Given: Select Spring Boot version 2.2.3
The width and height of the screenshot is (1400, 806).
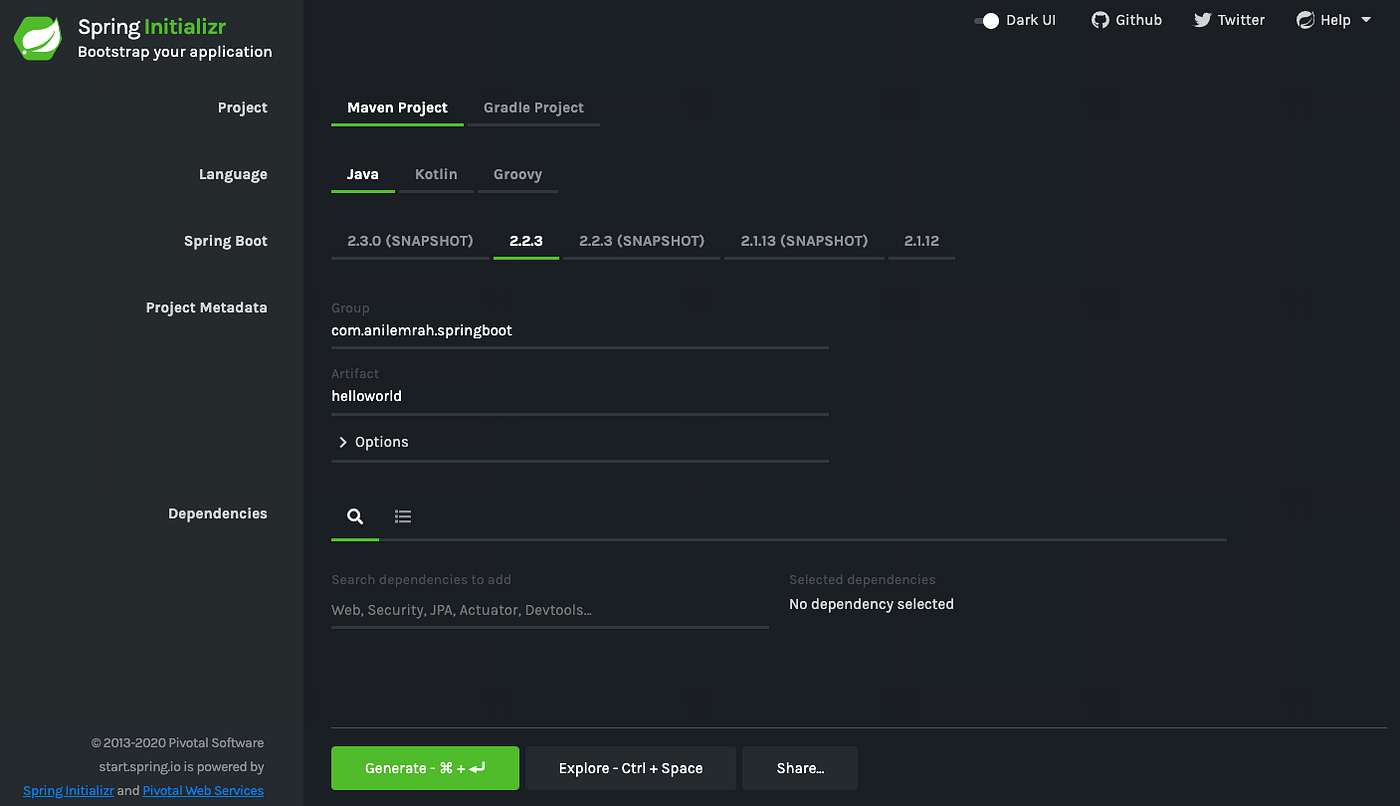Looking at the screenshot, I should 526,241.
